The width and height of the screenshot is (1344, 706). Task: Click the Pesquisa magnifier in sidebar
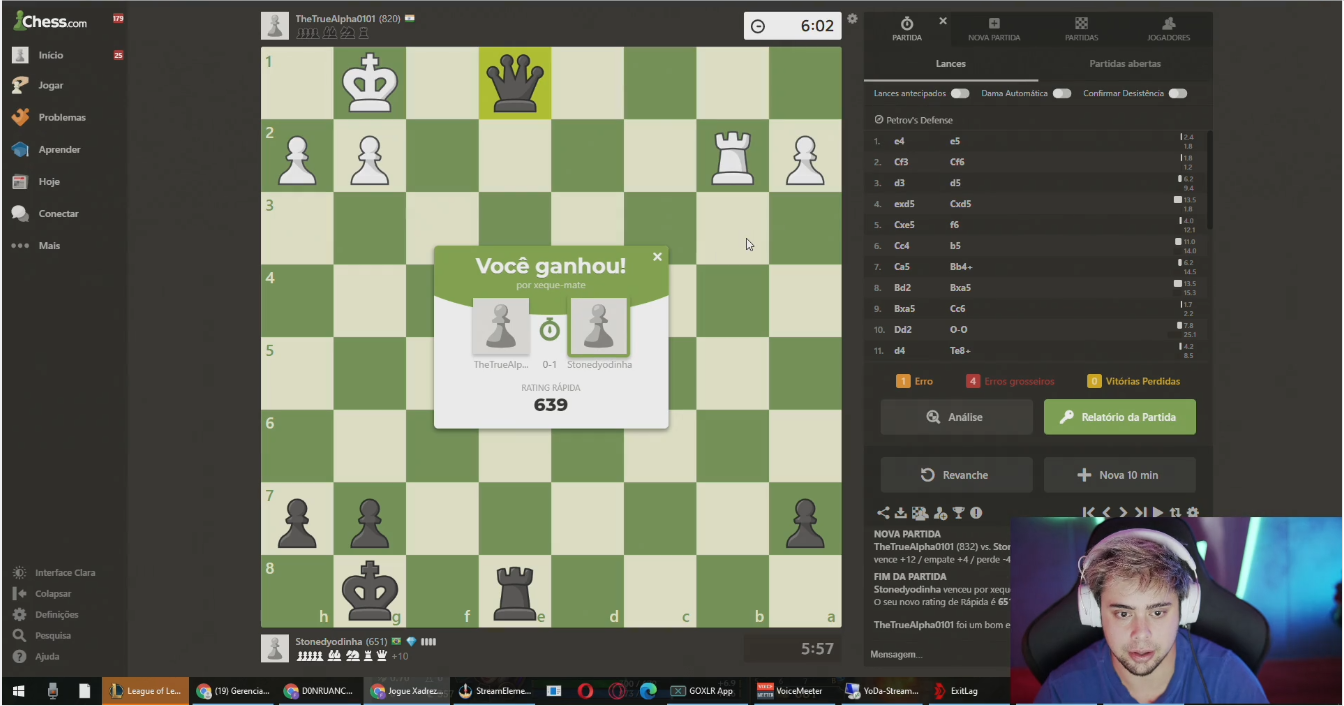20,635
